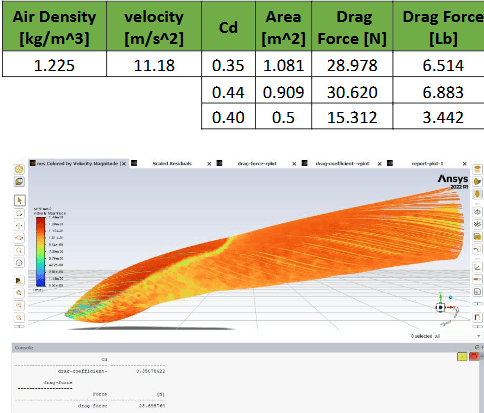Click the orange colormap bar icon
Viewport: 484px width, 413px height.
(x=478, y=279)
